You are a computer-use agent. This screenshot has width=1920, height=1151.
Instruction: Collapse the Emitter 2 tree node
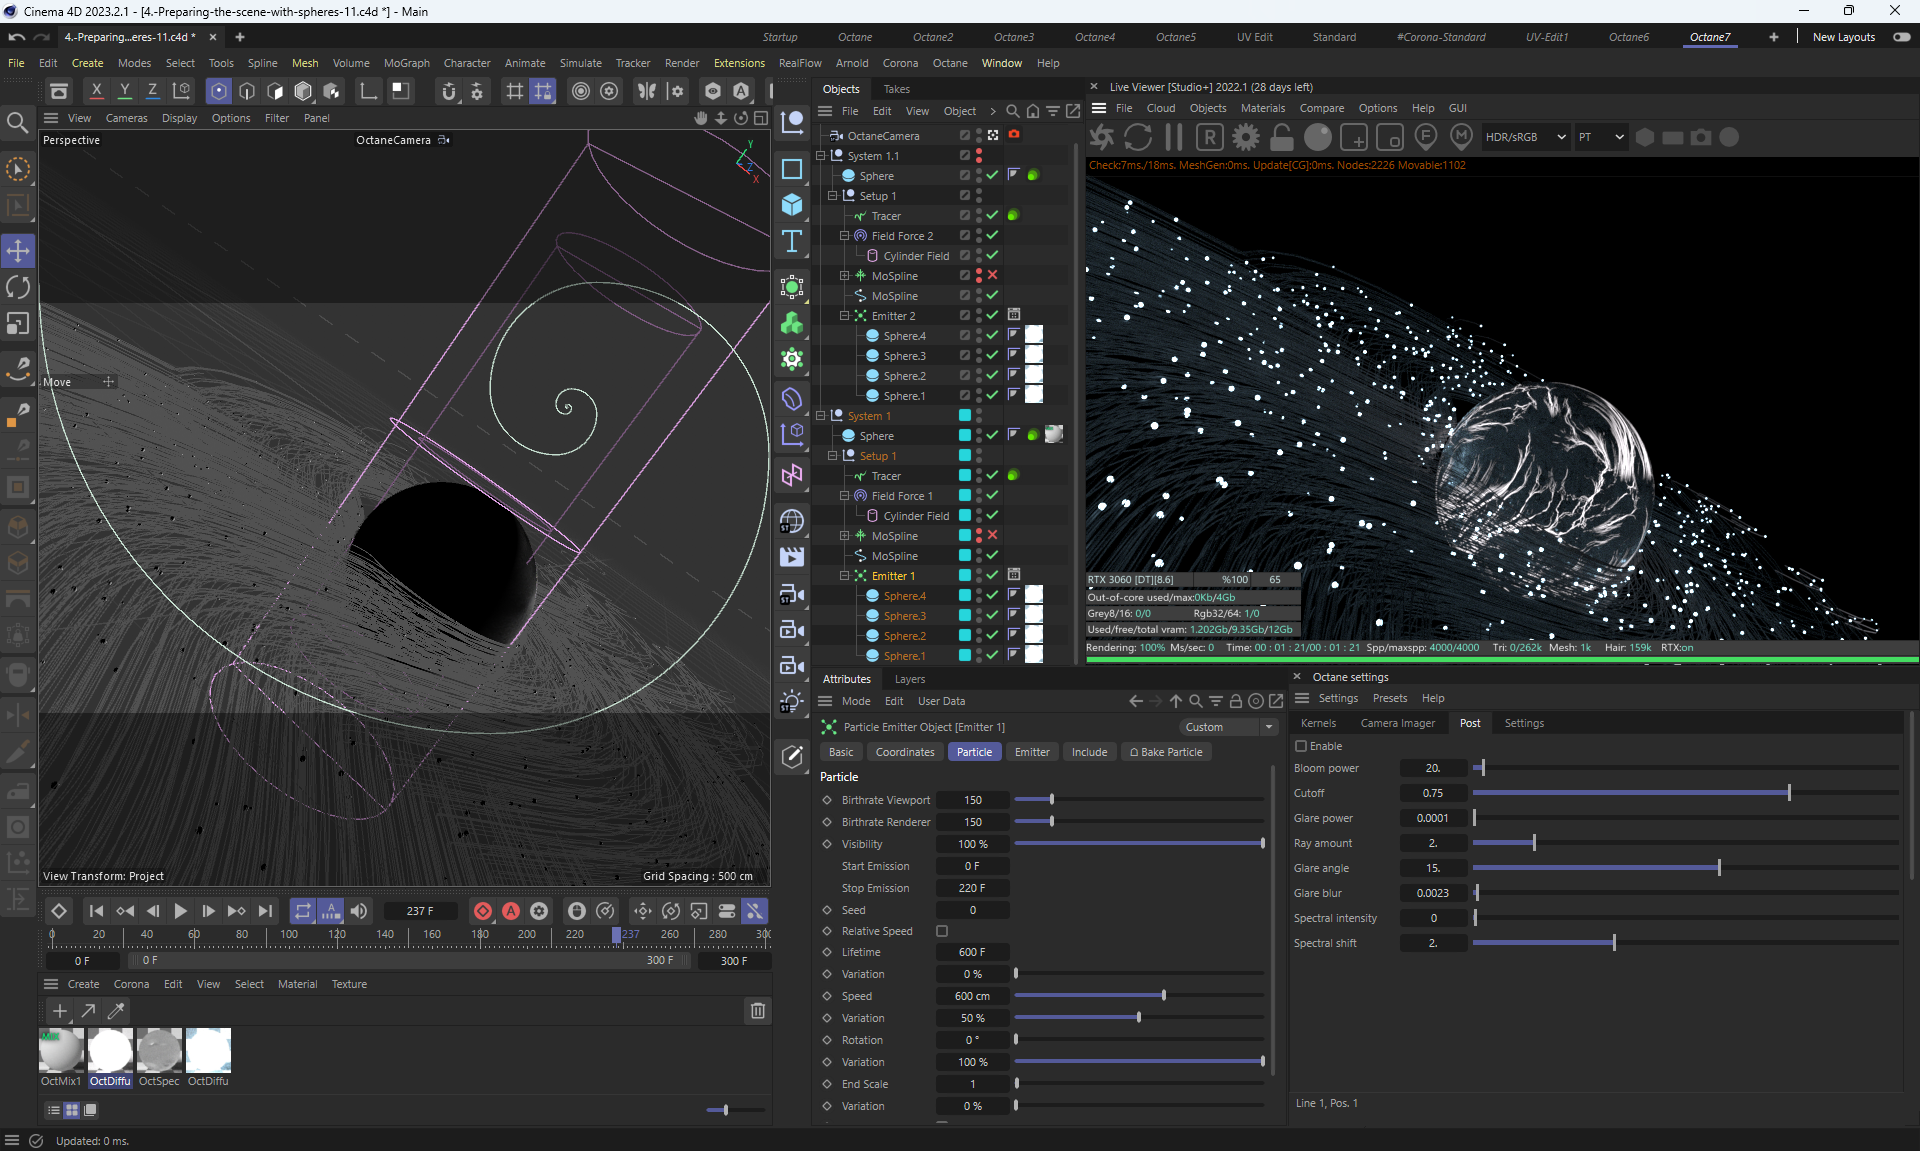[844, 316]
